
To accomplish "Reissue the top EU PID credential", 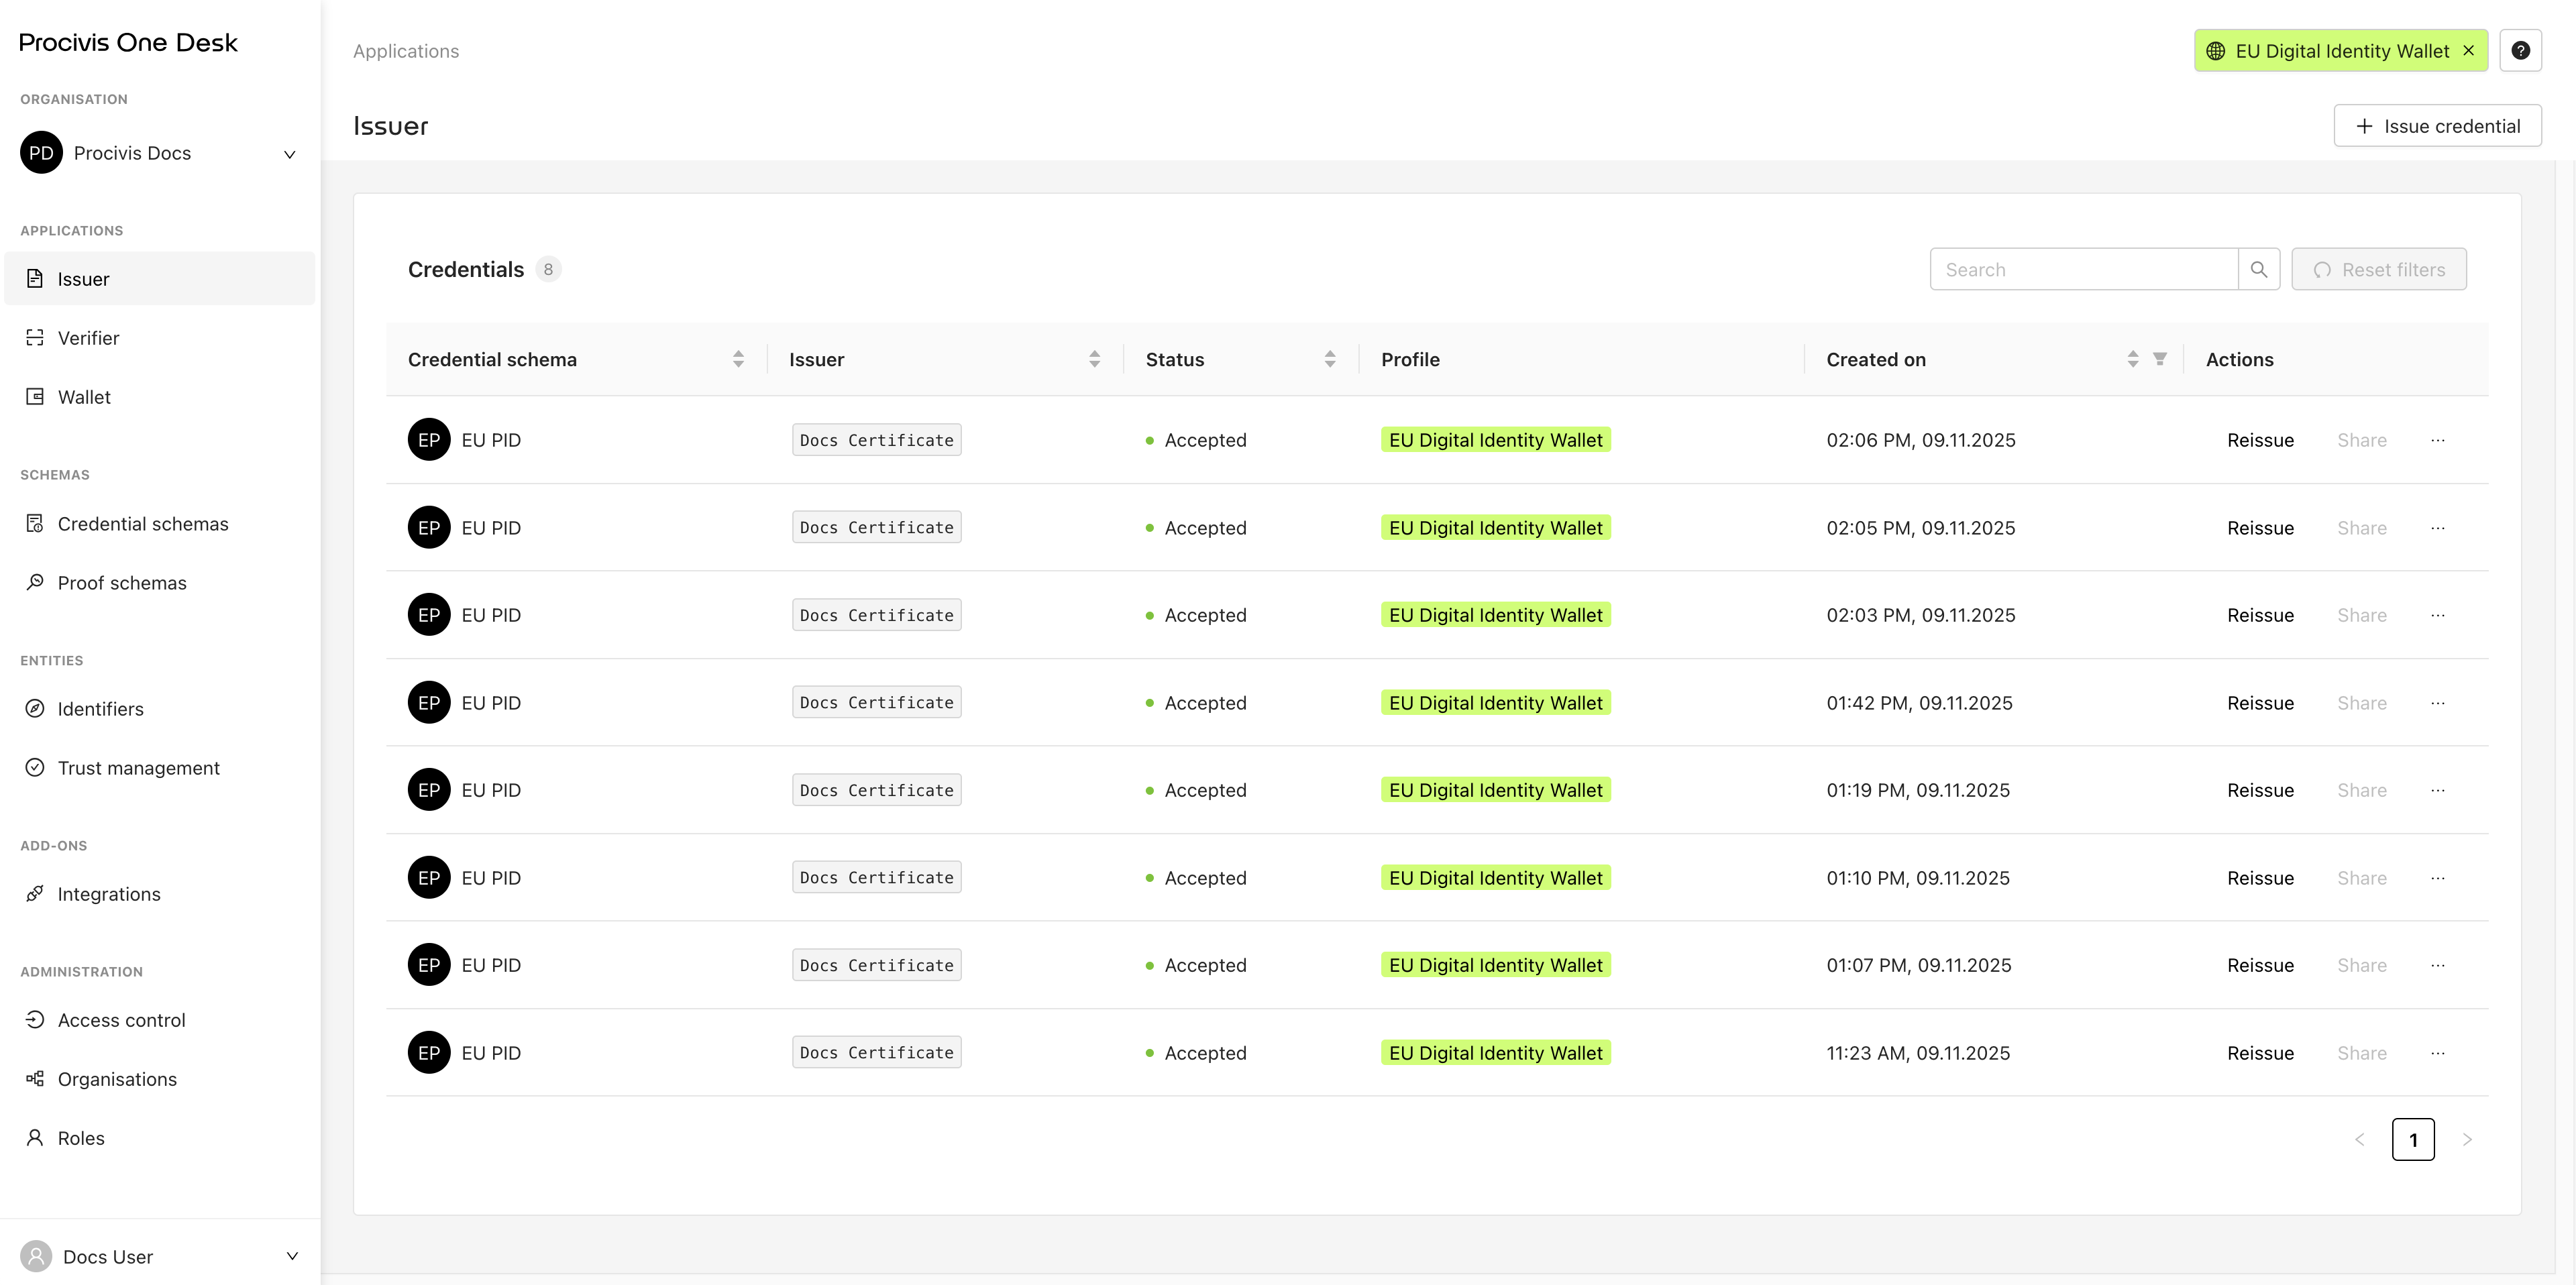I will [x=2260, y=440].
